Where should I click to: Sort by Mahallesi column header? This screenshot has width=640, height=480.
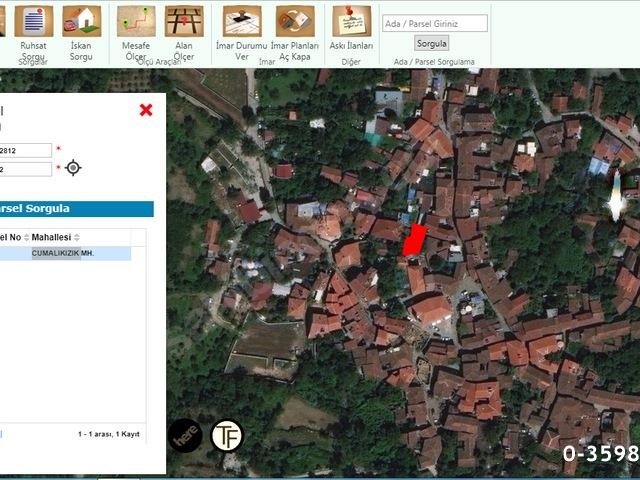click(x=55, y=237)
